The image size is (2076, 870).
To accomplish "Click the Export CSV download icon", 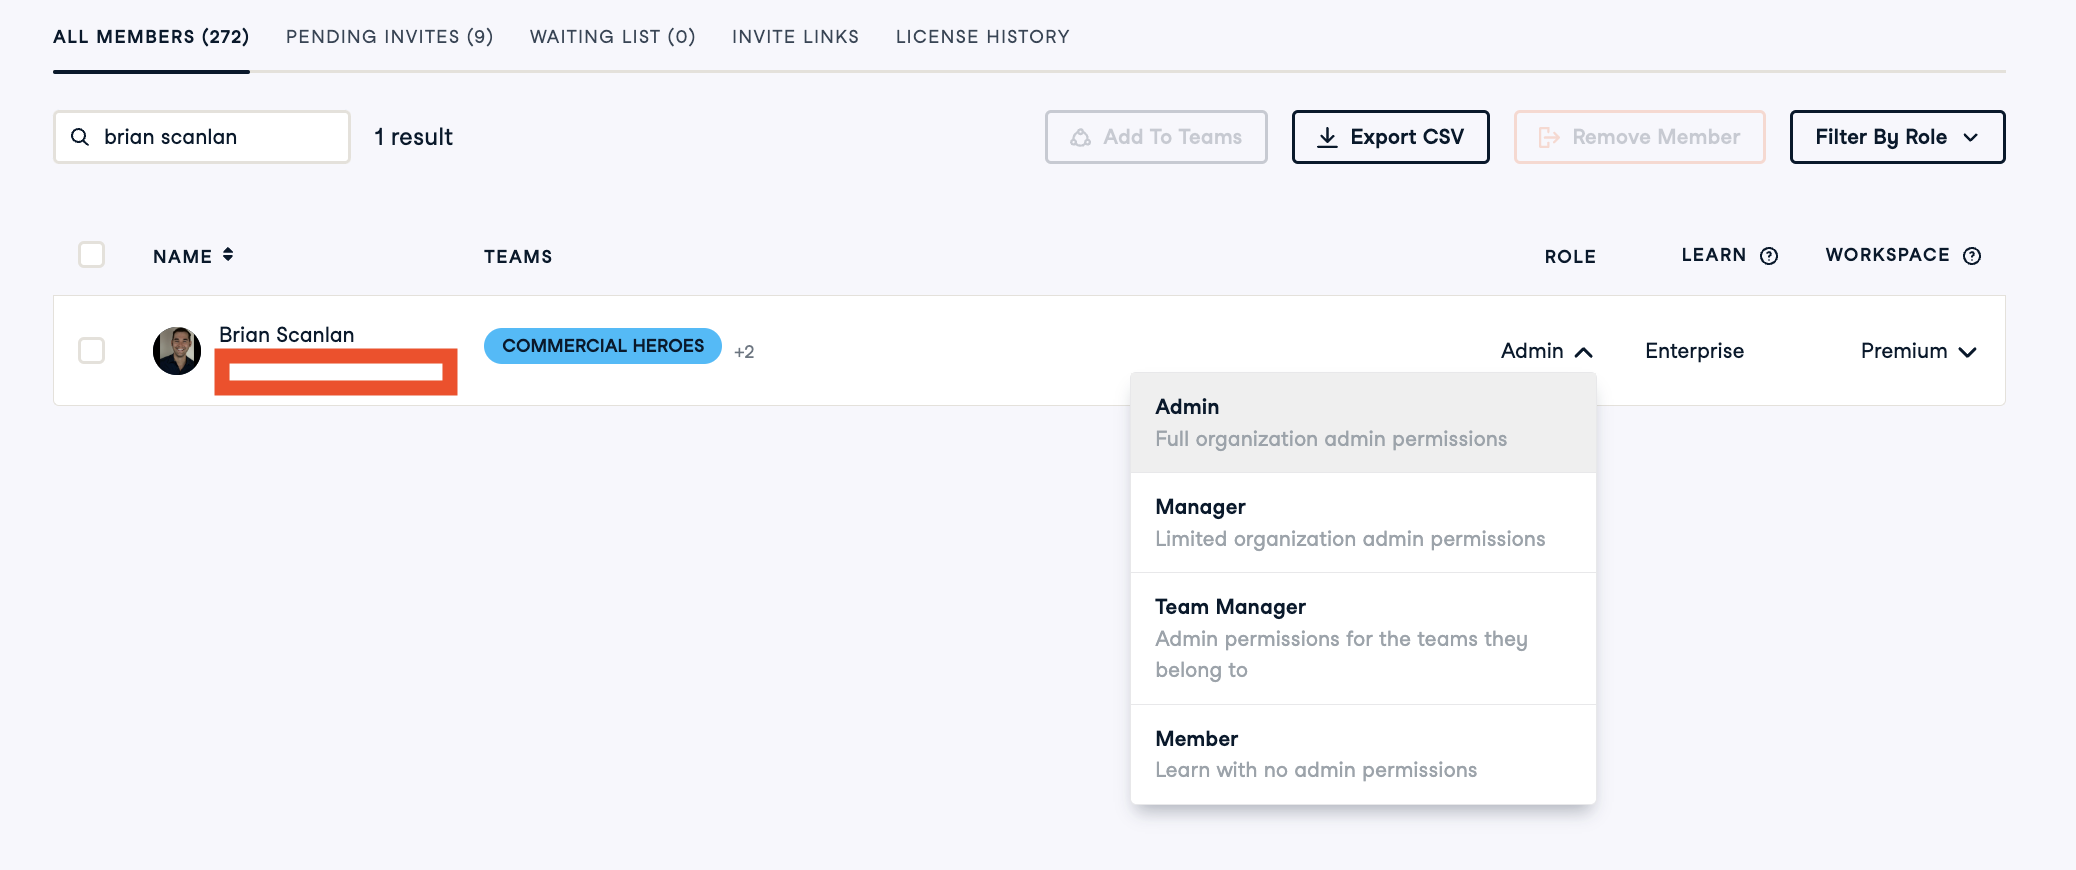I will [1327, 137].
